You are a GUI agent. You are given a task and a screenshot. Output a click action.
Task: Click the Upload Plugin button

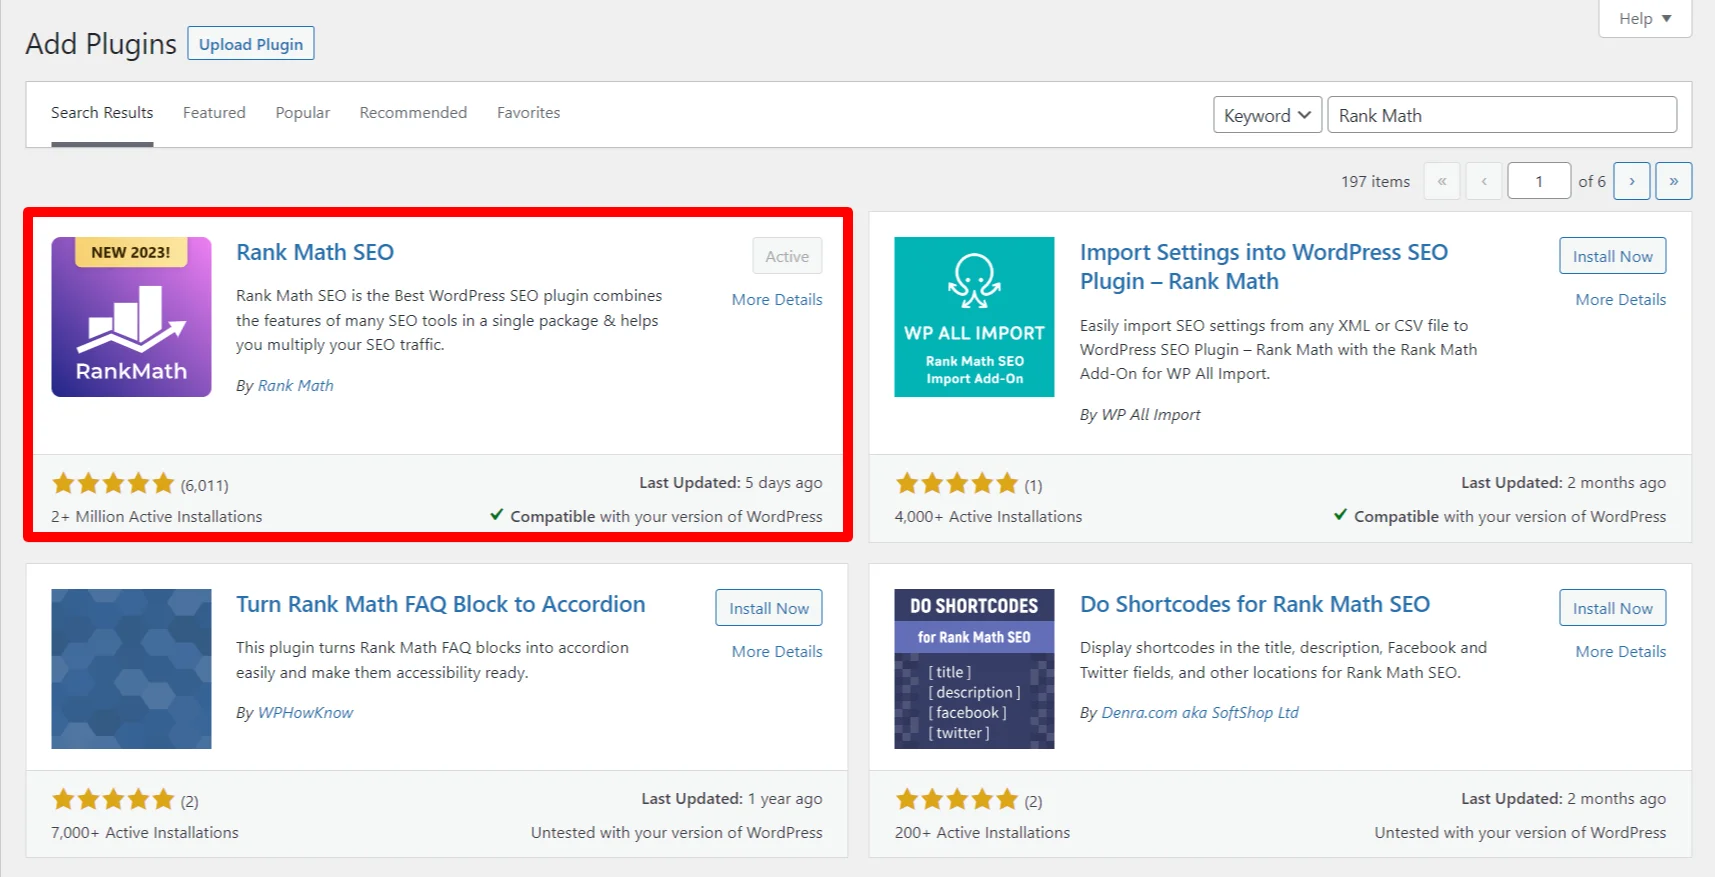tap(251, 44)
